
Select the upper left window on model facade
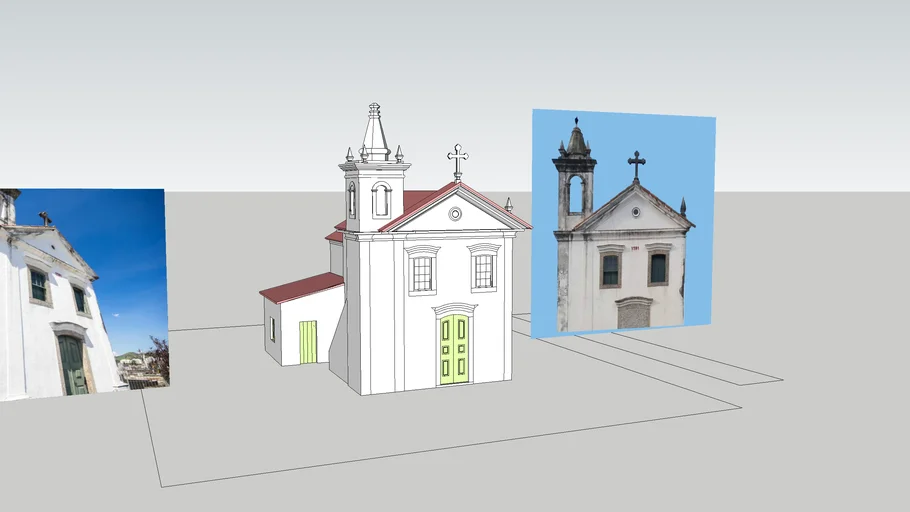point(422,272)
